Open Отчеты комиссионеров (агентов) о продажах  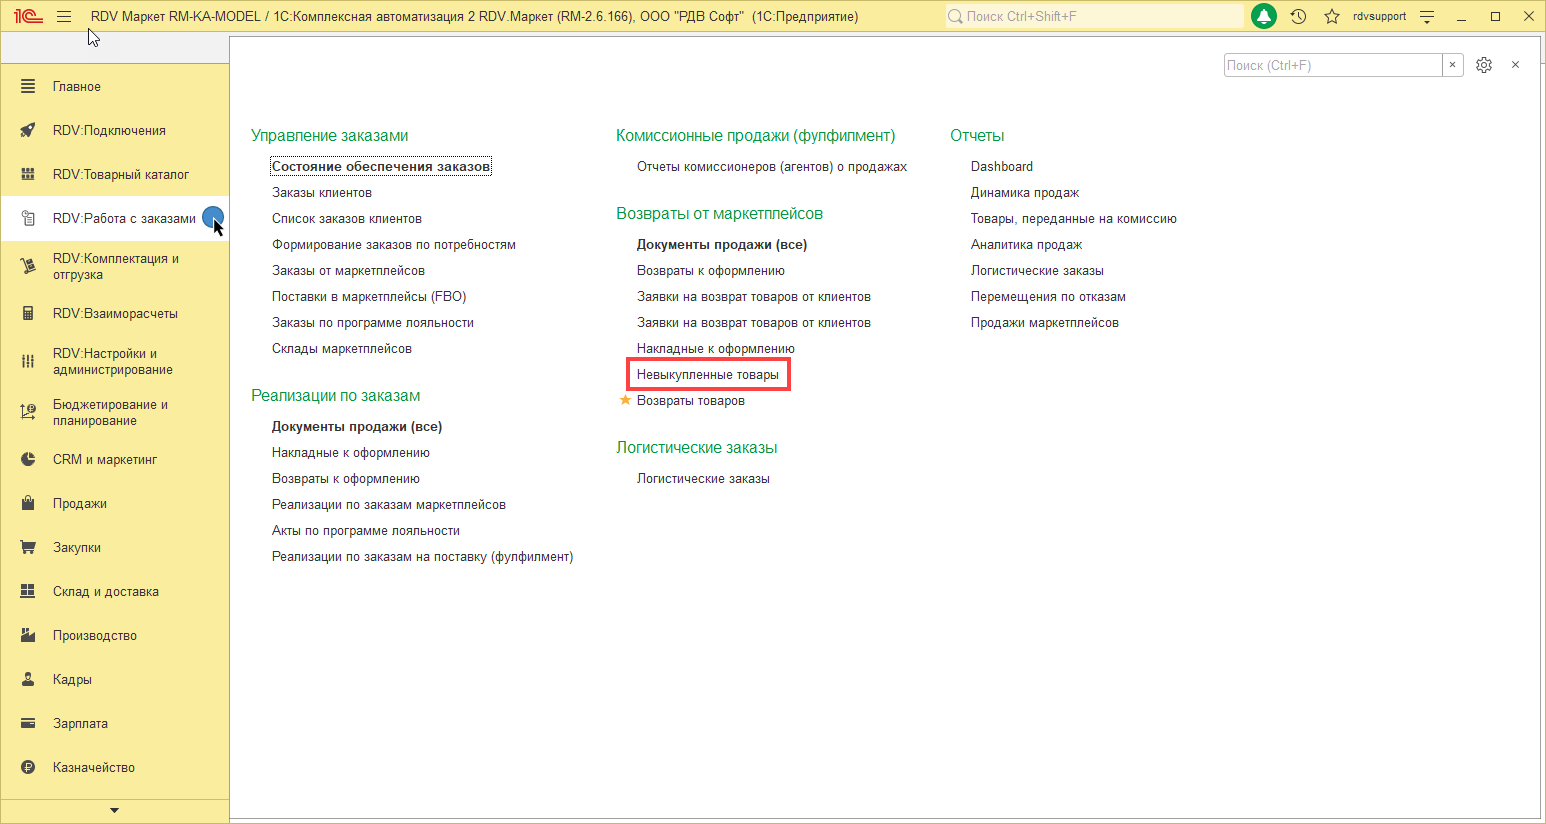(772, 167)
